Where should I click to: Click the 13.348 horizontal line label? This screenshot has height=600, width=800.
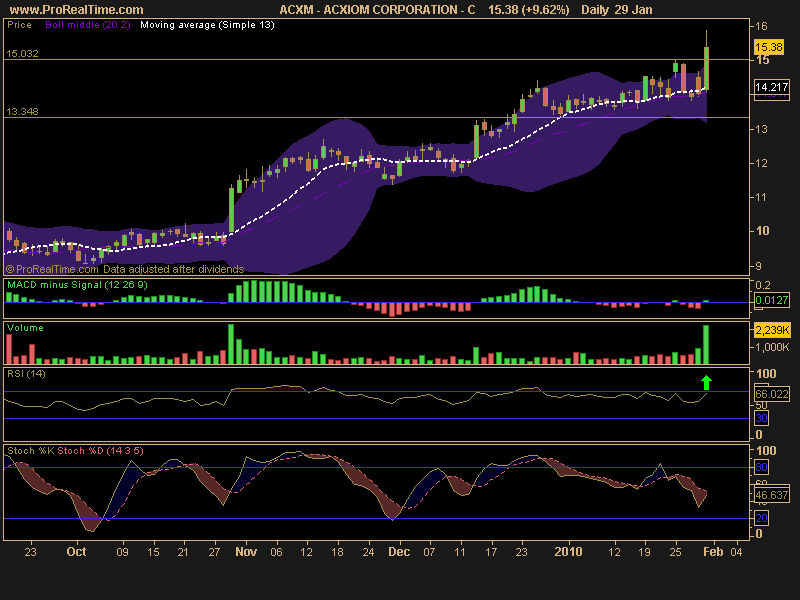[22, 112]
